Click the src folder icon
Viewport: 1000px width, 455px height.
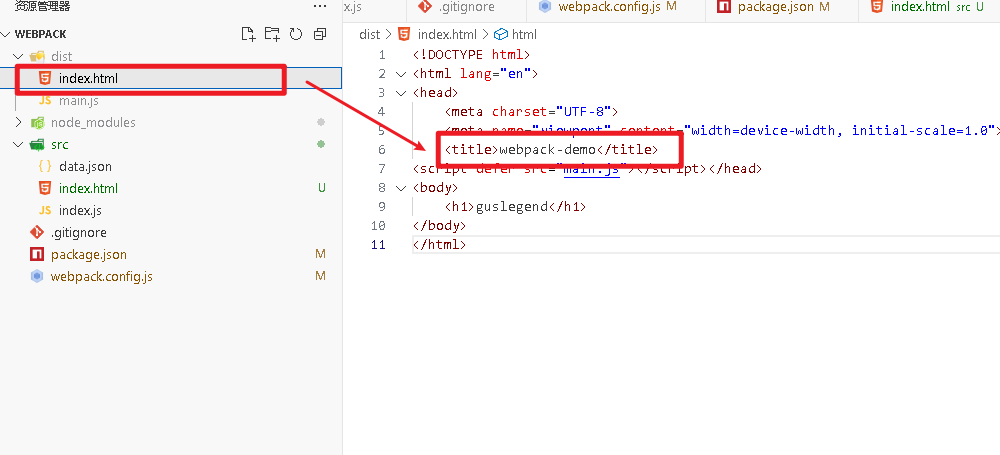click(x=38, y=145)
